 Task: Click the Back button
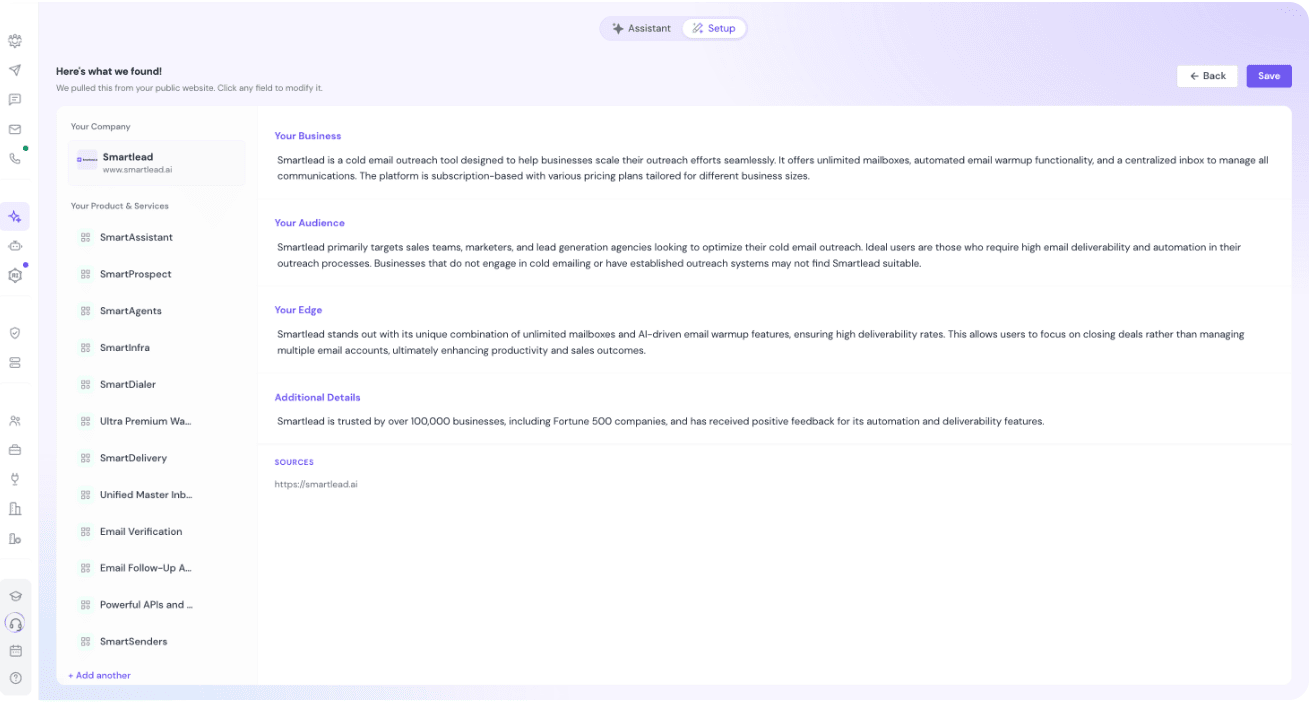(x=1207, y=76)
